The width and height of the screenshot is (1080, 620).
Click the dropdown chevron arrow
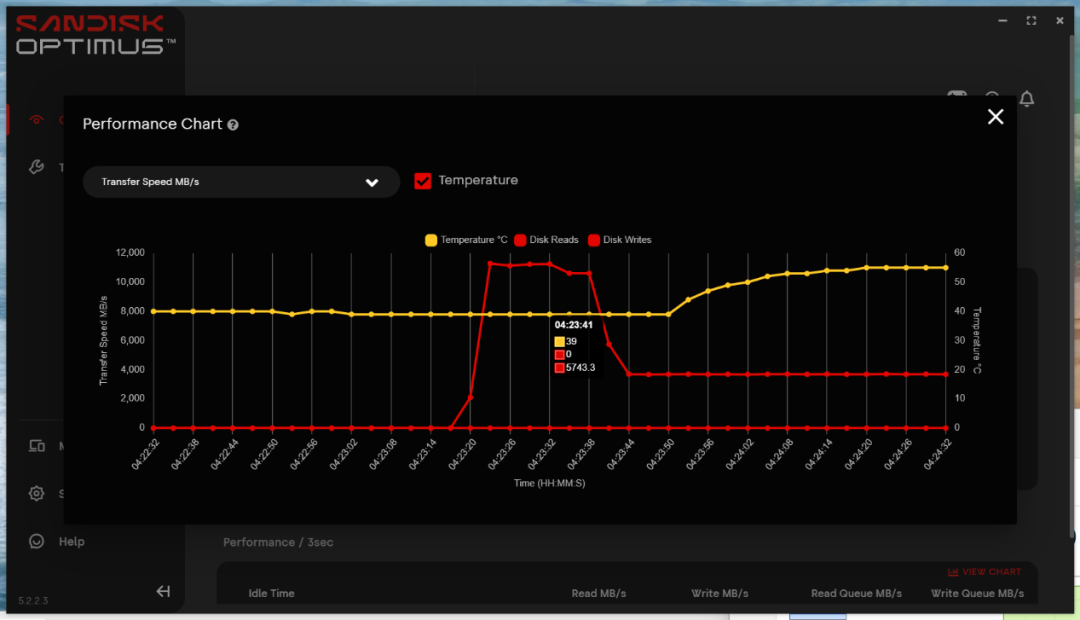(x=372, y=183)
